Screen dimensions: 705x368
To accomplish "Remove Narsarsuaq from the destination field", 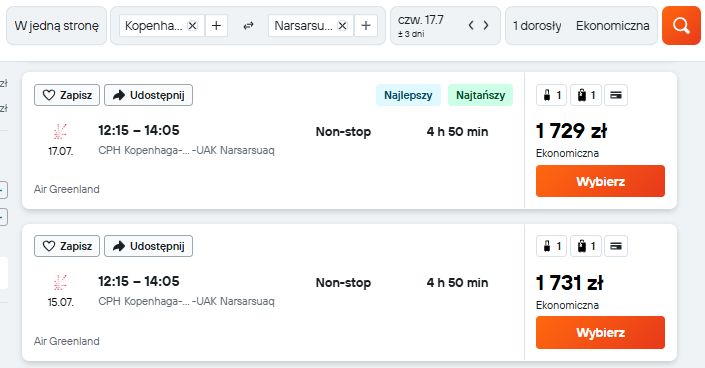I will (x=342, y=26).
